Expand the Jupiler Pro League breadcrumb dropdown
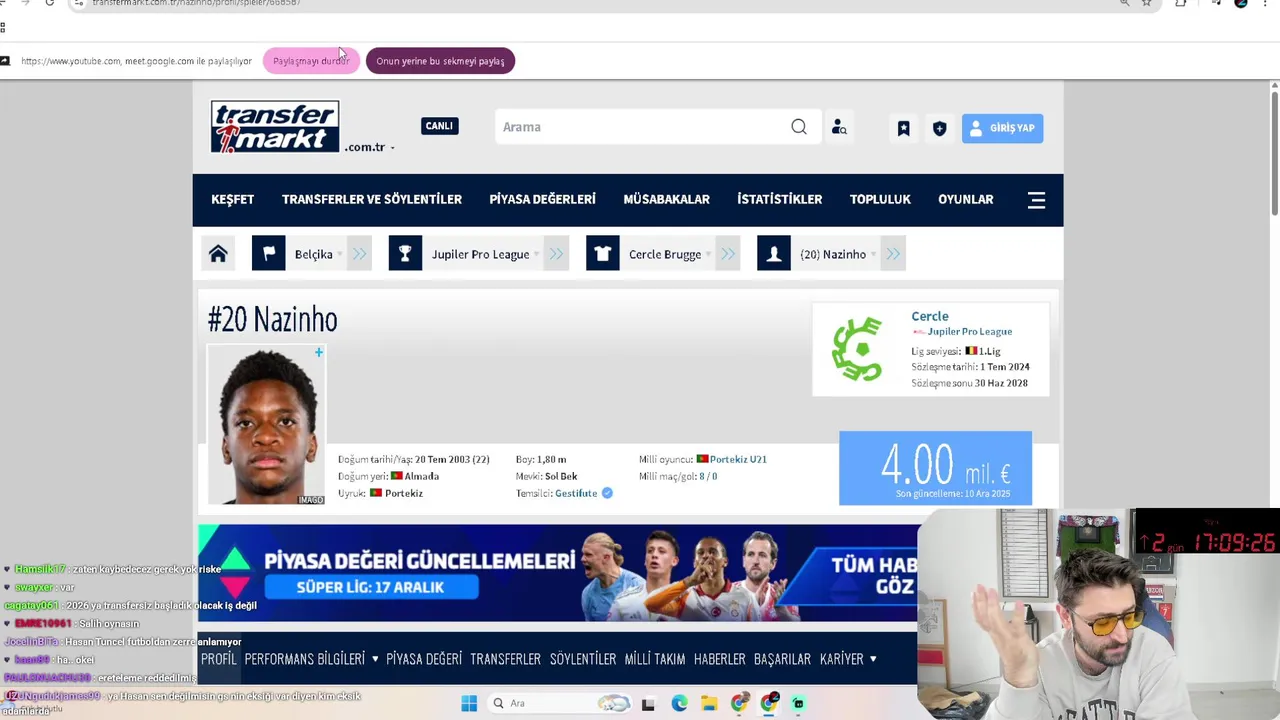 coord(537,255)
